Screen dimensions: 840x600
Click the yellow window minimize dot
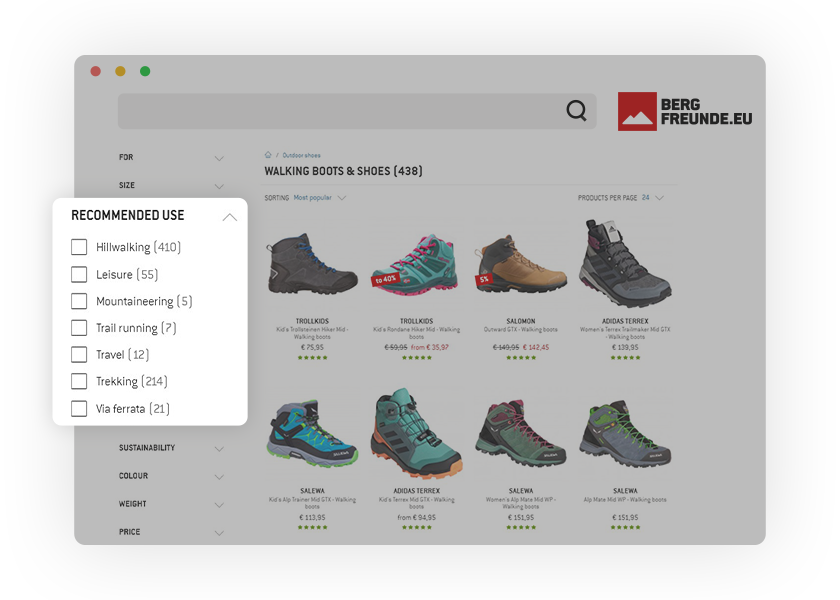pos(121,71)
